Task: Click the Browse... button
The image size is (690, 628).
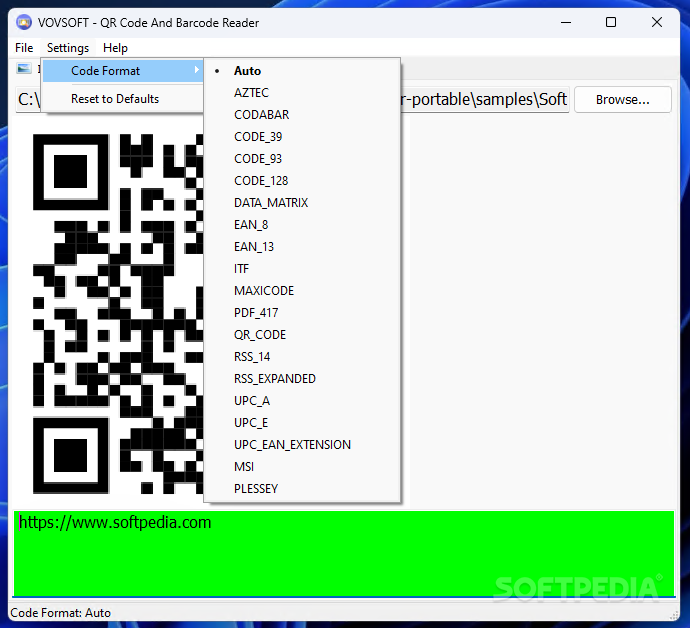Action: point(623,100)
